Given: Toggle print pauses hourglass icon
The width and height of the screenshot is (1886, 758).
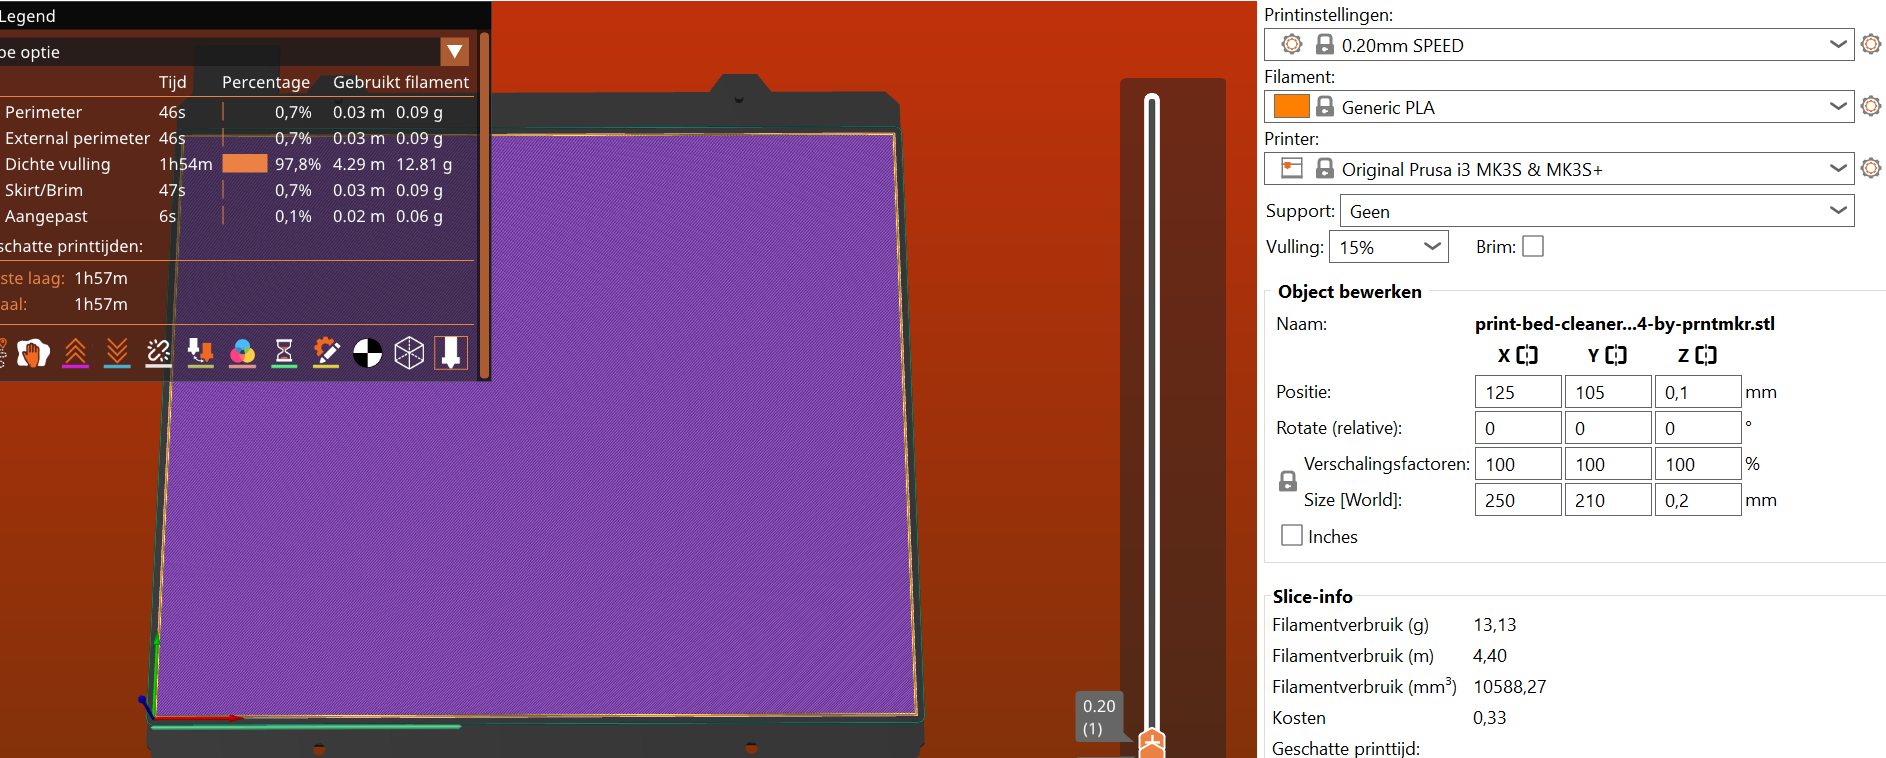Looking at the screenshot, I should coord(284,352).
